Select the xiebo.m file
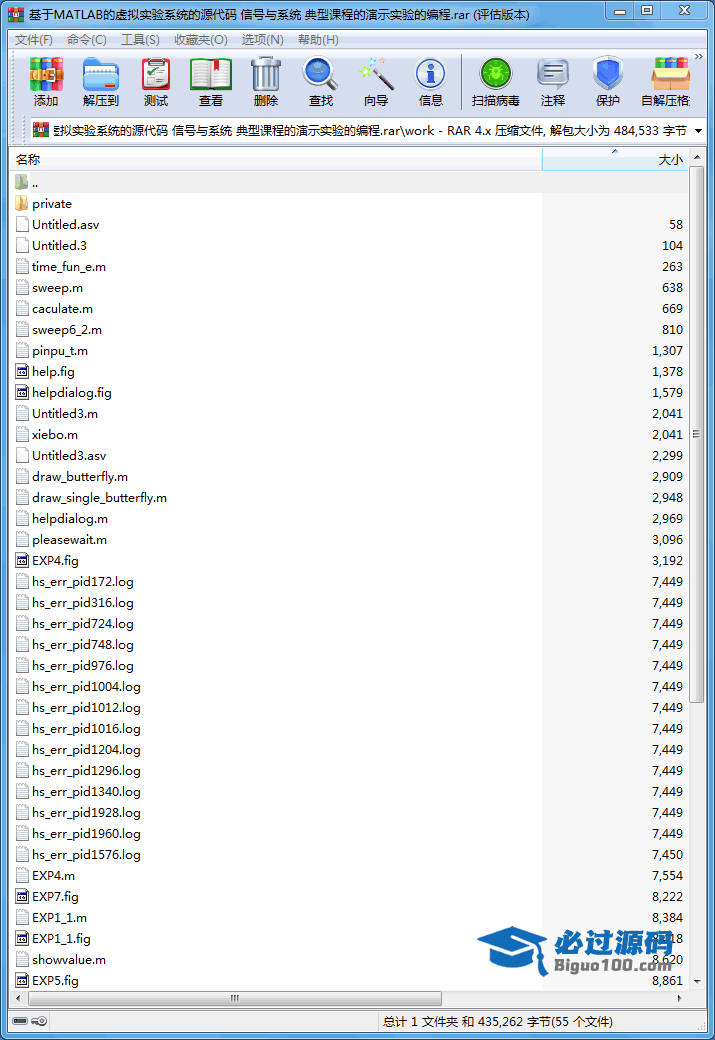The image size is (715, 1040). click(x=55, y=434)
